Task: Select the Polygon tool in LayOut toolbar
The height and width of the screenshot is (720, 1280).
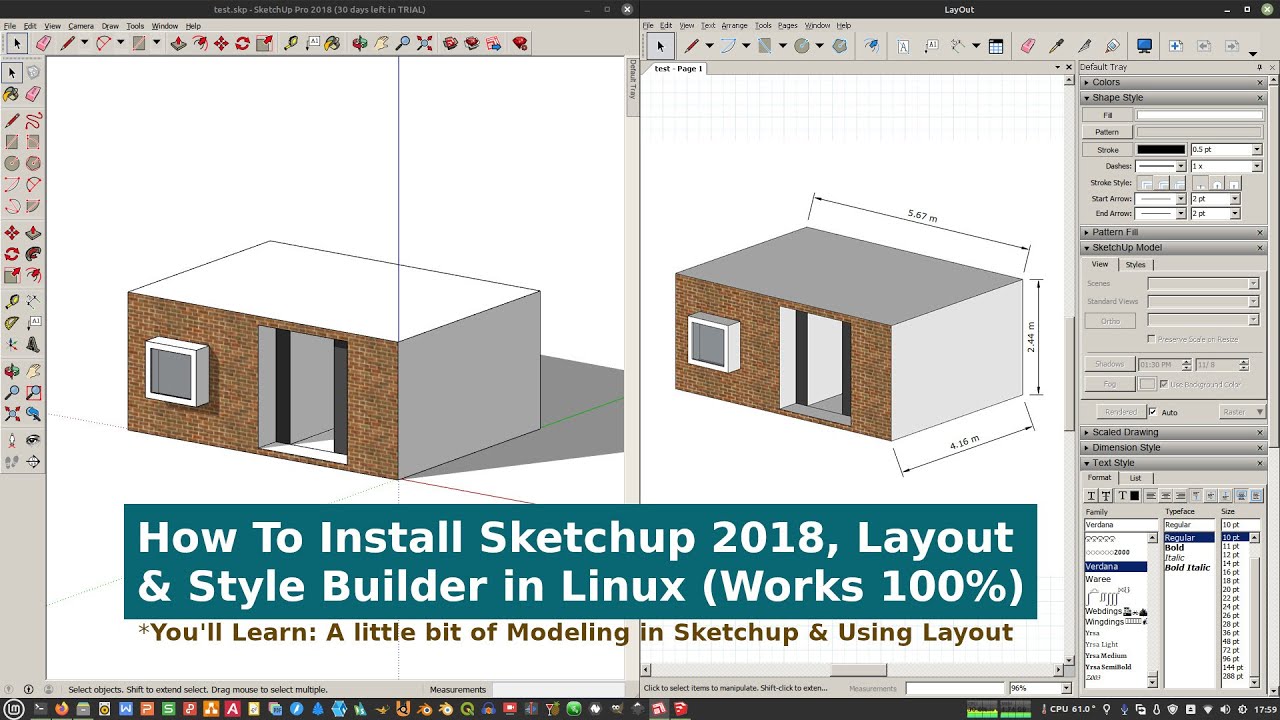Action: [840, 46]
